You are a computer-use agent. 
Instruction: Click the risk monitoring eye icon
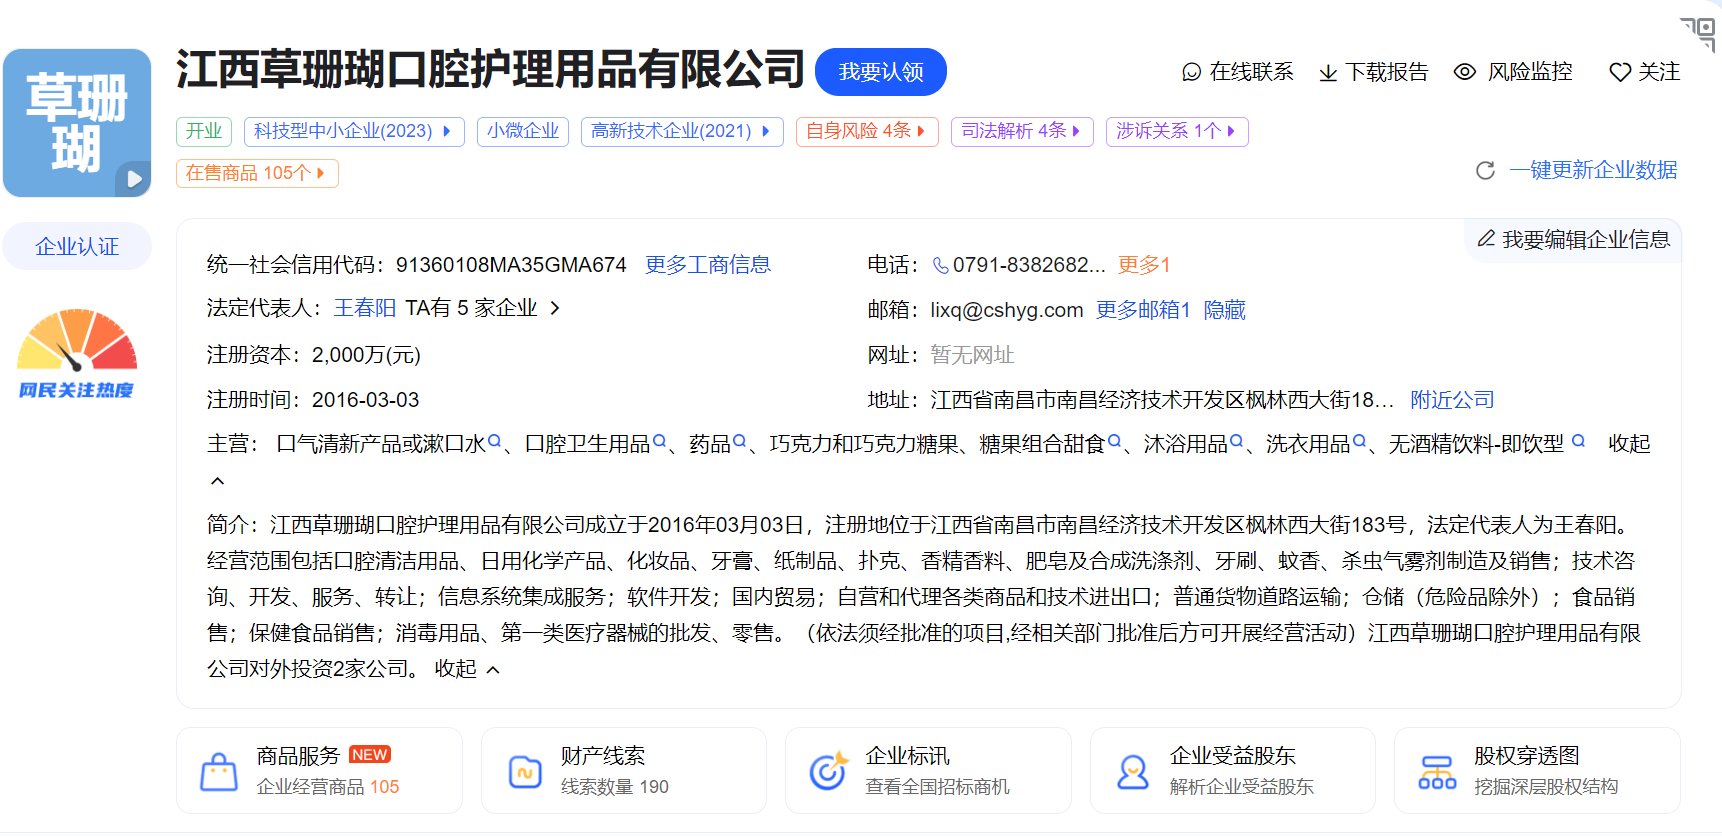[1464, 72]
